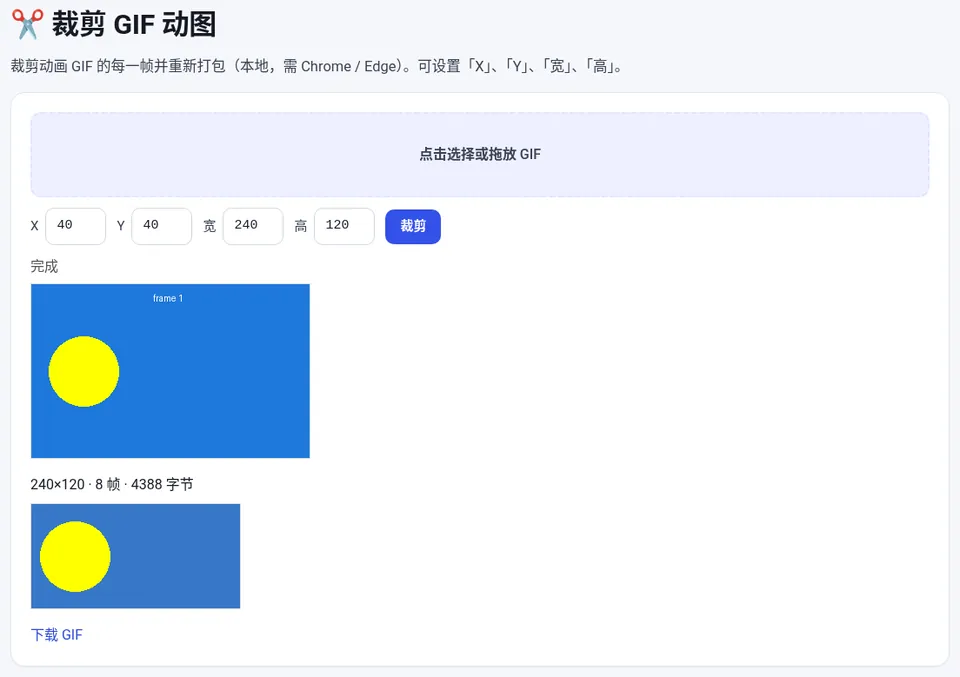Image resolution: width=960 pixels, height=677 pixels.
Task: Select the 完成 status text
Action: point(44,266)
